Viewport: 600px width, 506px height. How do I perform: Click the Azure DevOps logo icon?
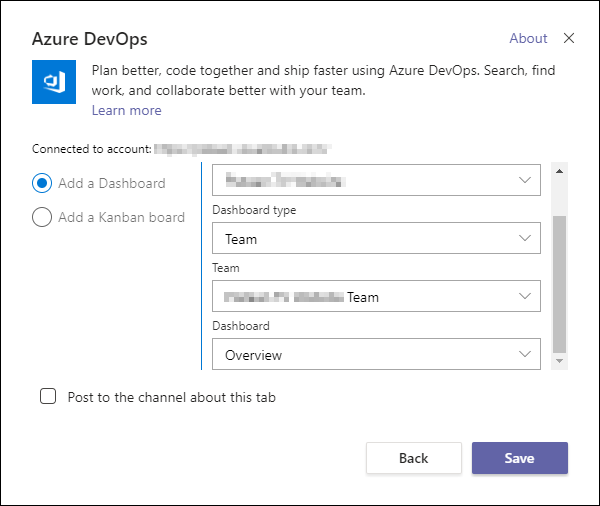click(54, 82)
